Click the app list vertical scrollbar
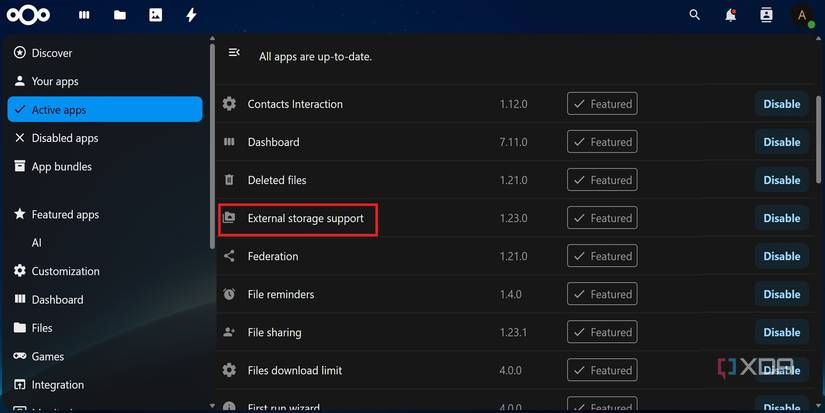 (x=819, y=139)
